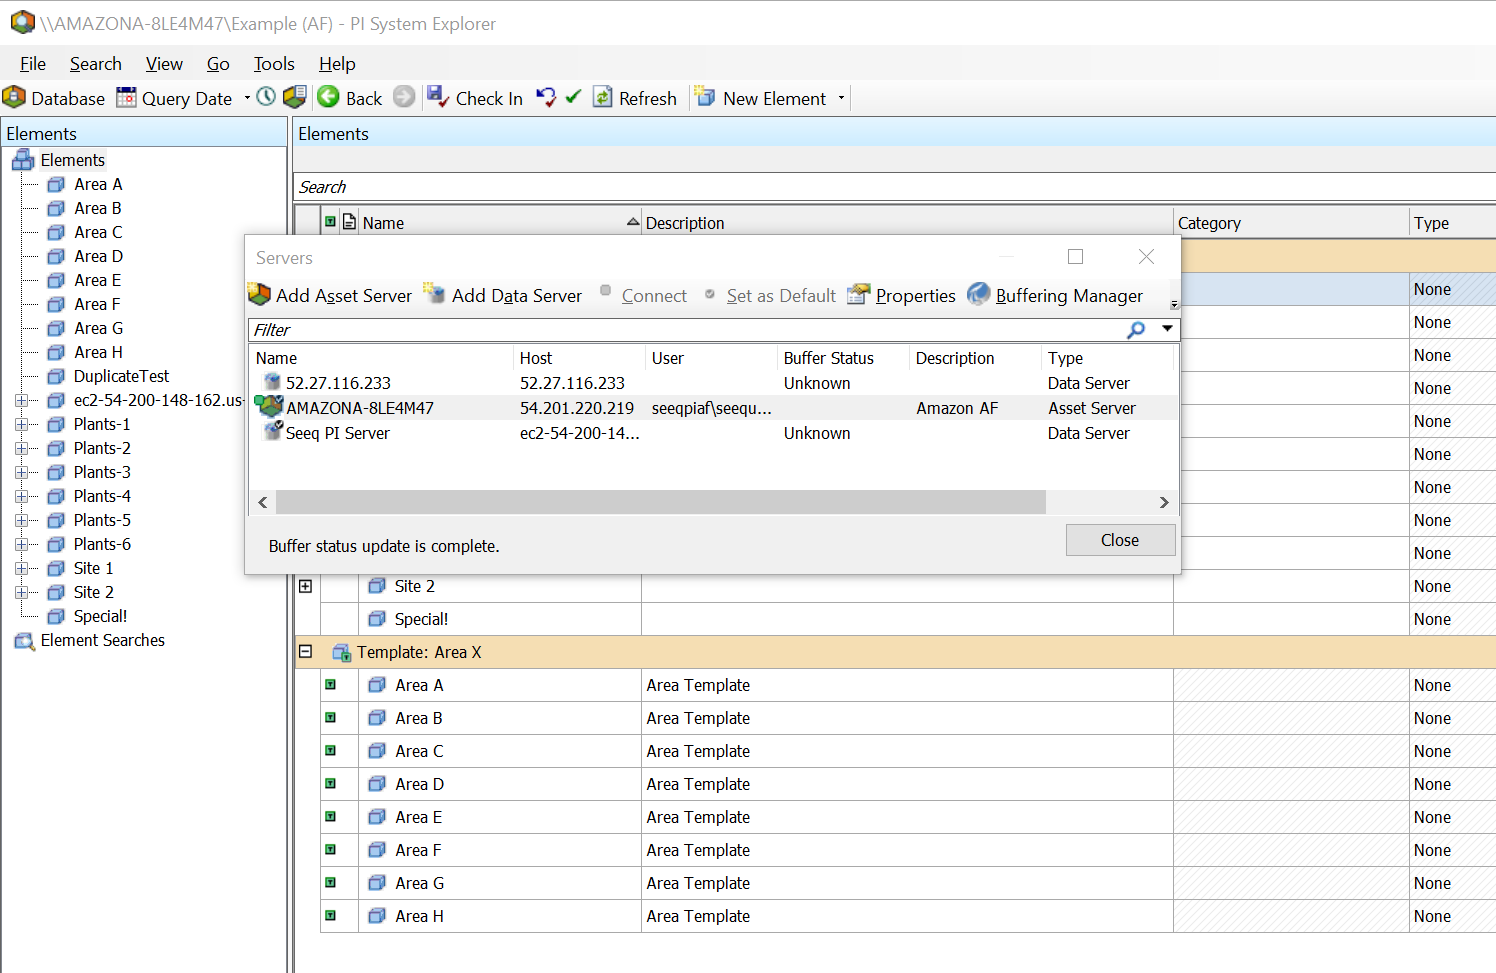
Task: Open the Tools menu
Action: click(273, 63)
